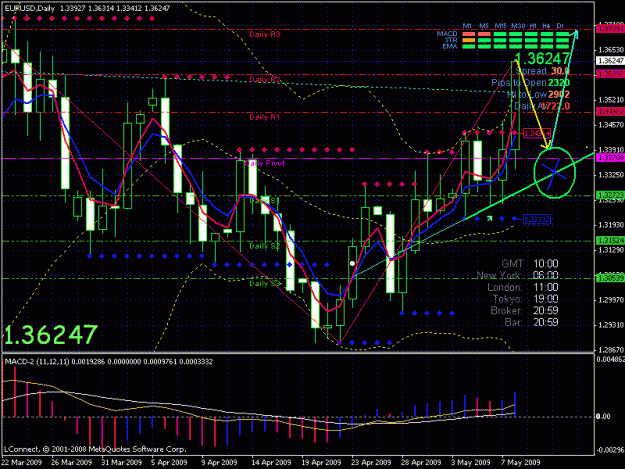Click the 5 Apr 2009 date label
Viewport: 625px width, 469px height.
tap(169, 462)
